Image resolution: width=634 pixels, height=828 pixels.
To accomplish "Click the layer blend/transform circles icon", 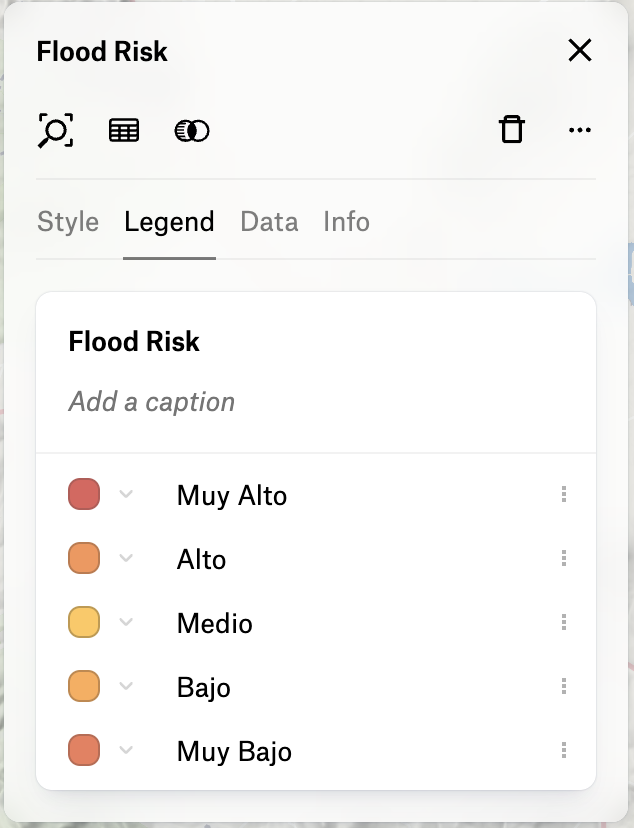I will click(192, 131).
